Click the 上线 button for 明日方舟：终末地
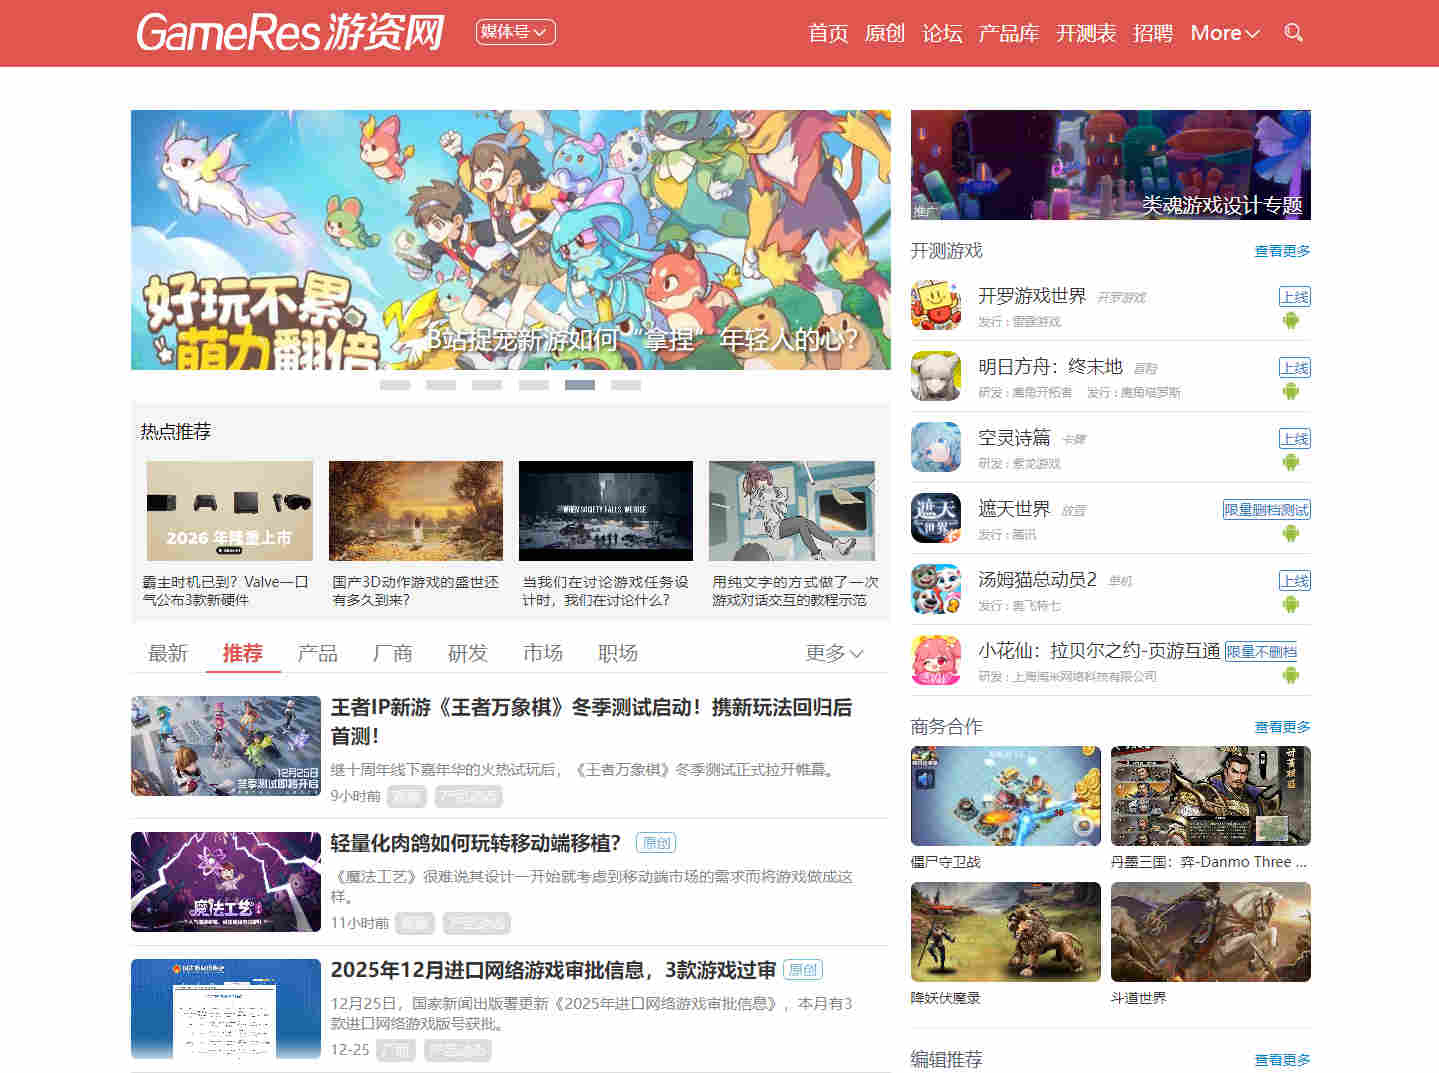Screen dimensions: 1439x1073 1295,367
